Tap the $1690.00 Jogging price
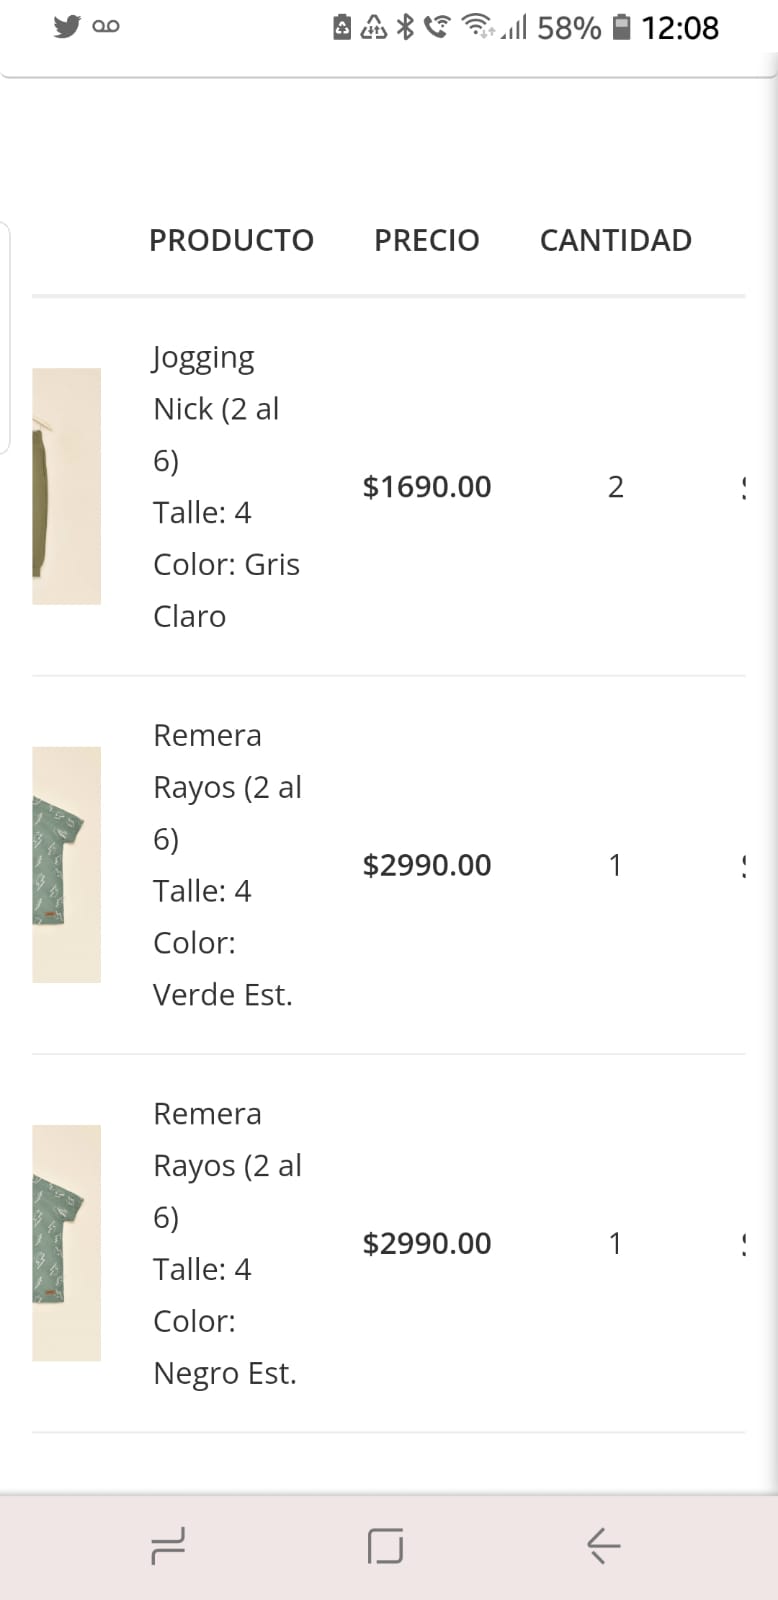The height and width of the screenshot is (1600, 778). coord(427,487)
